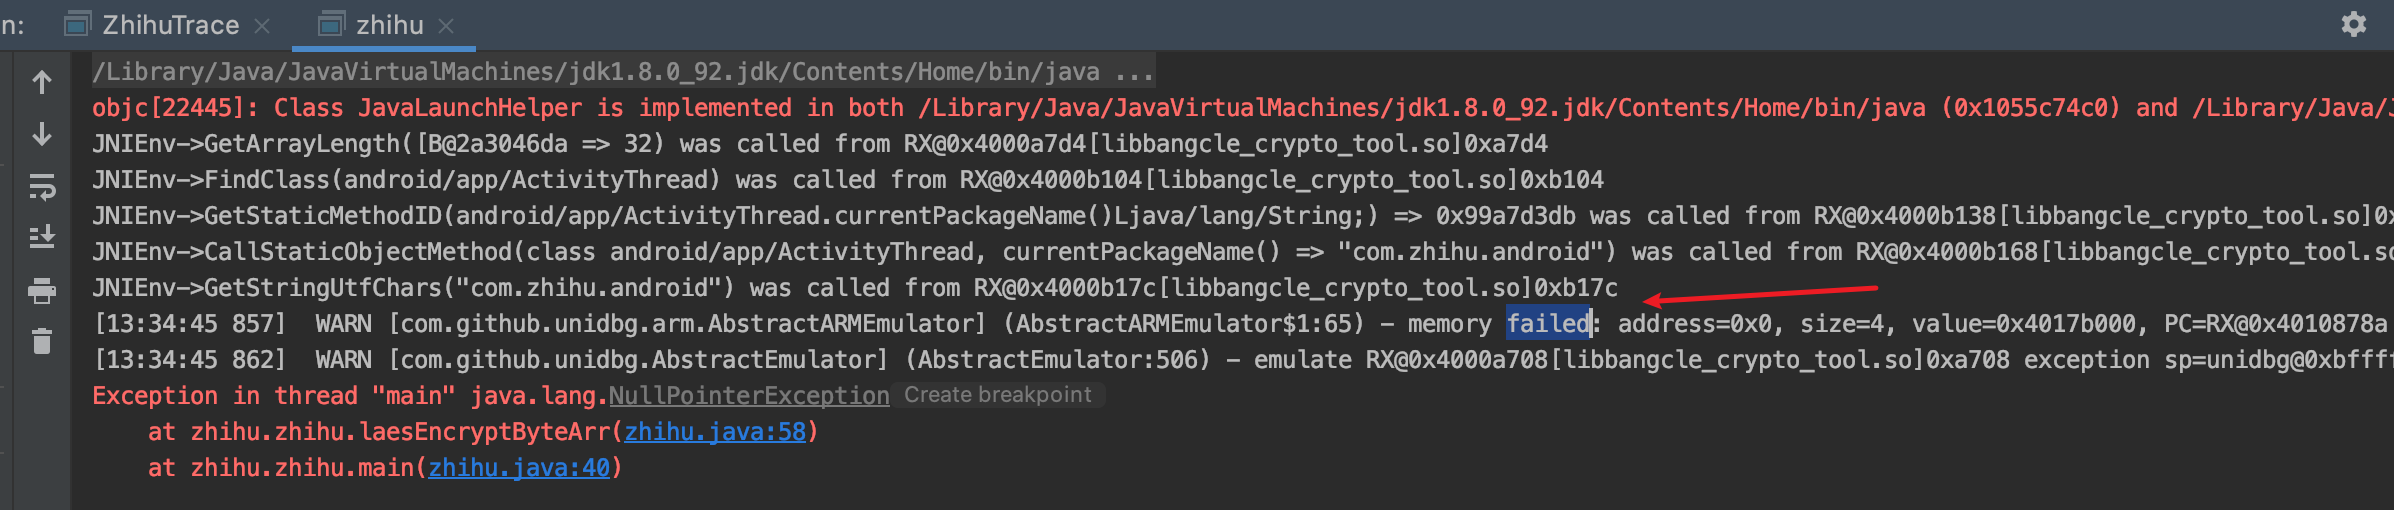Expand the folded java command line ellipsis
Screen dimensions: 2394x510
tap(1134, 72)
